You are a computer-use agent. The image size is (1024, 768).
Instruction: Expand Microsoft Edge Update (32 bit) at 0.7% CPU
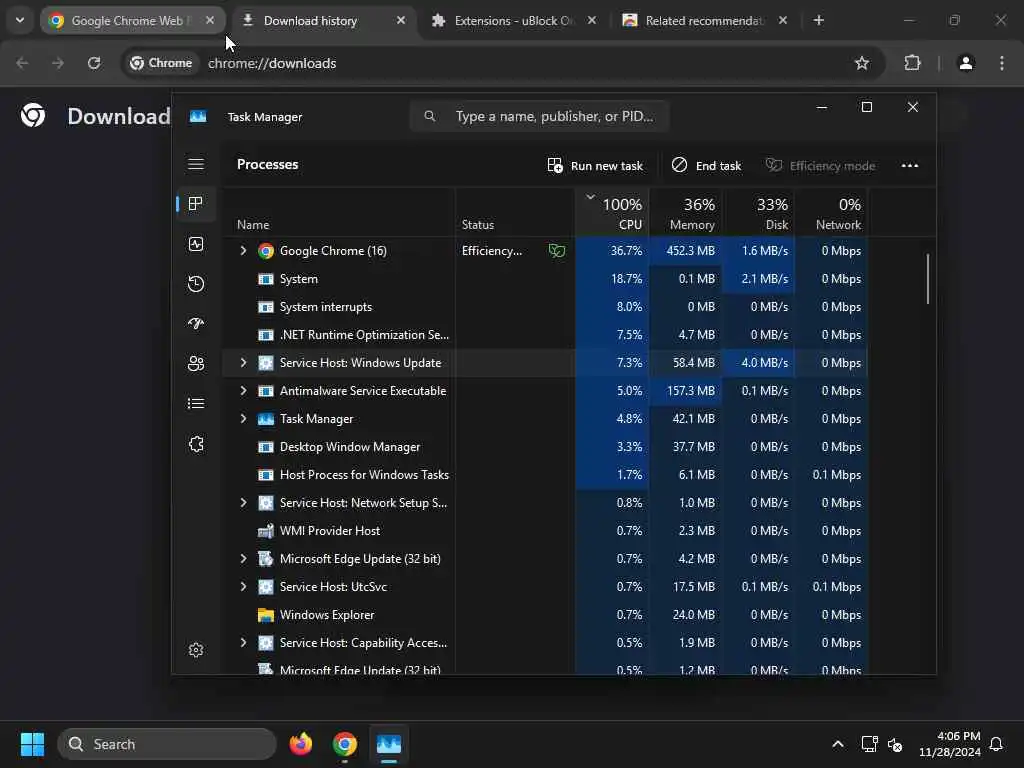[243, 558]
